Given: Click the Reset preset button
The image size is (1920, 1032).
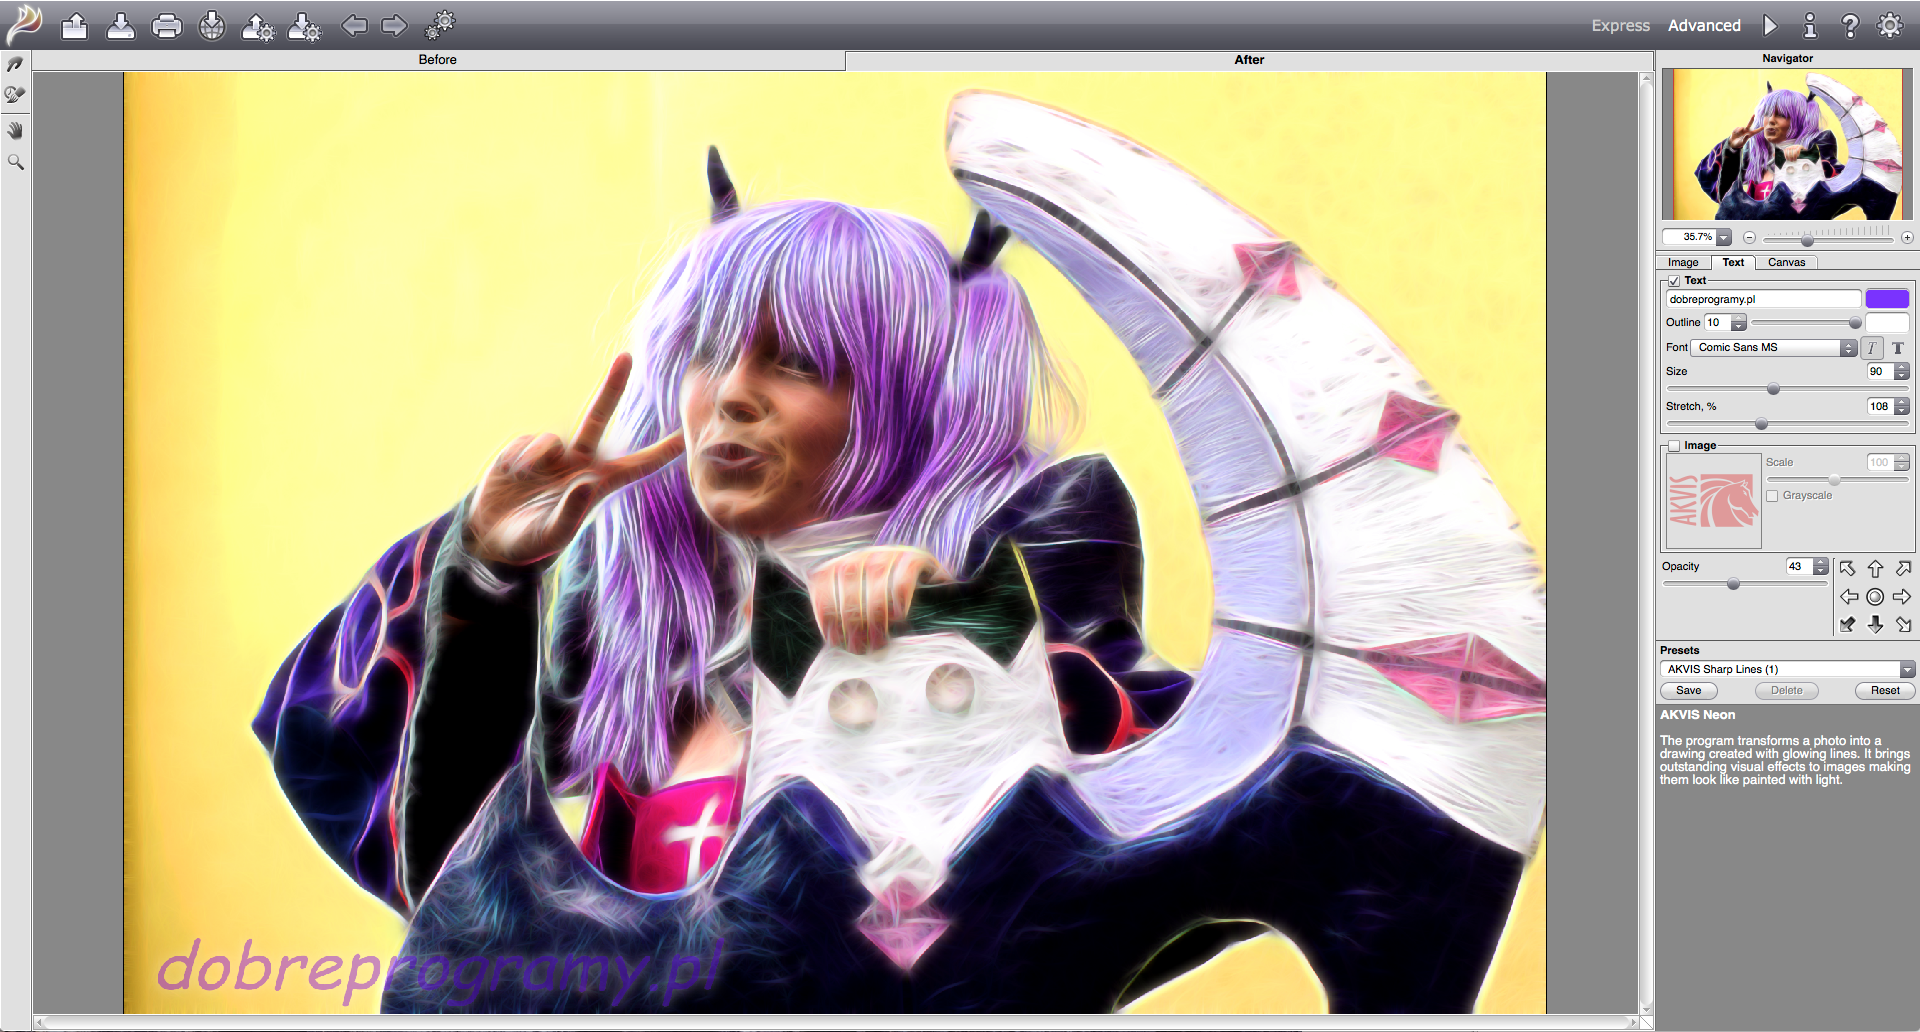Looking at the screenshot, I should click(1885, 691).
